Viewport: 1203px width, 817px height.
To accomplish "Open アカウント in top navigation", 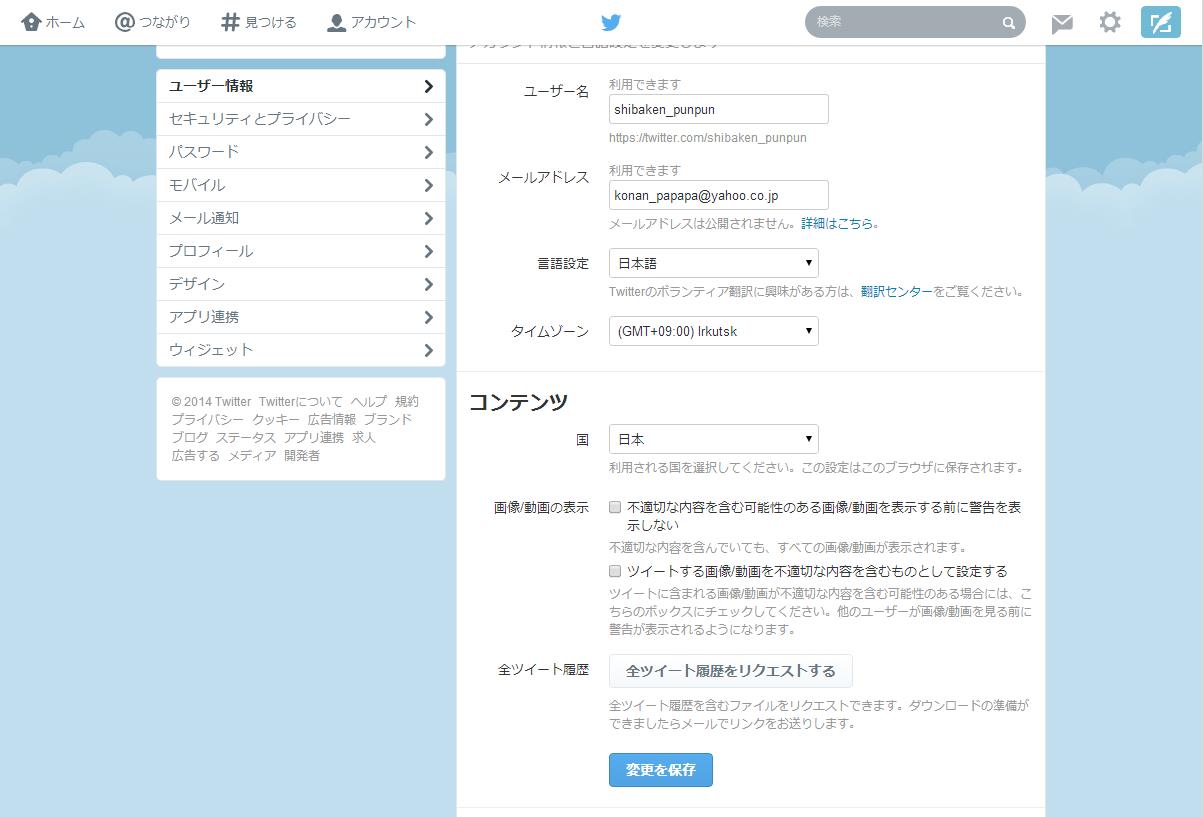I will pos(372,22).
